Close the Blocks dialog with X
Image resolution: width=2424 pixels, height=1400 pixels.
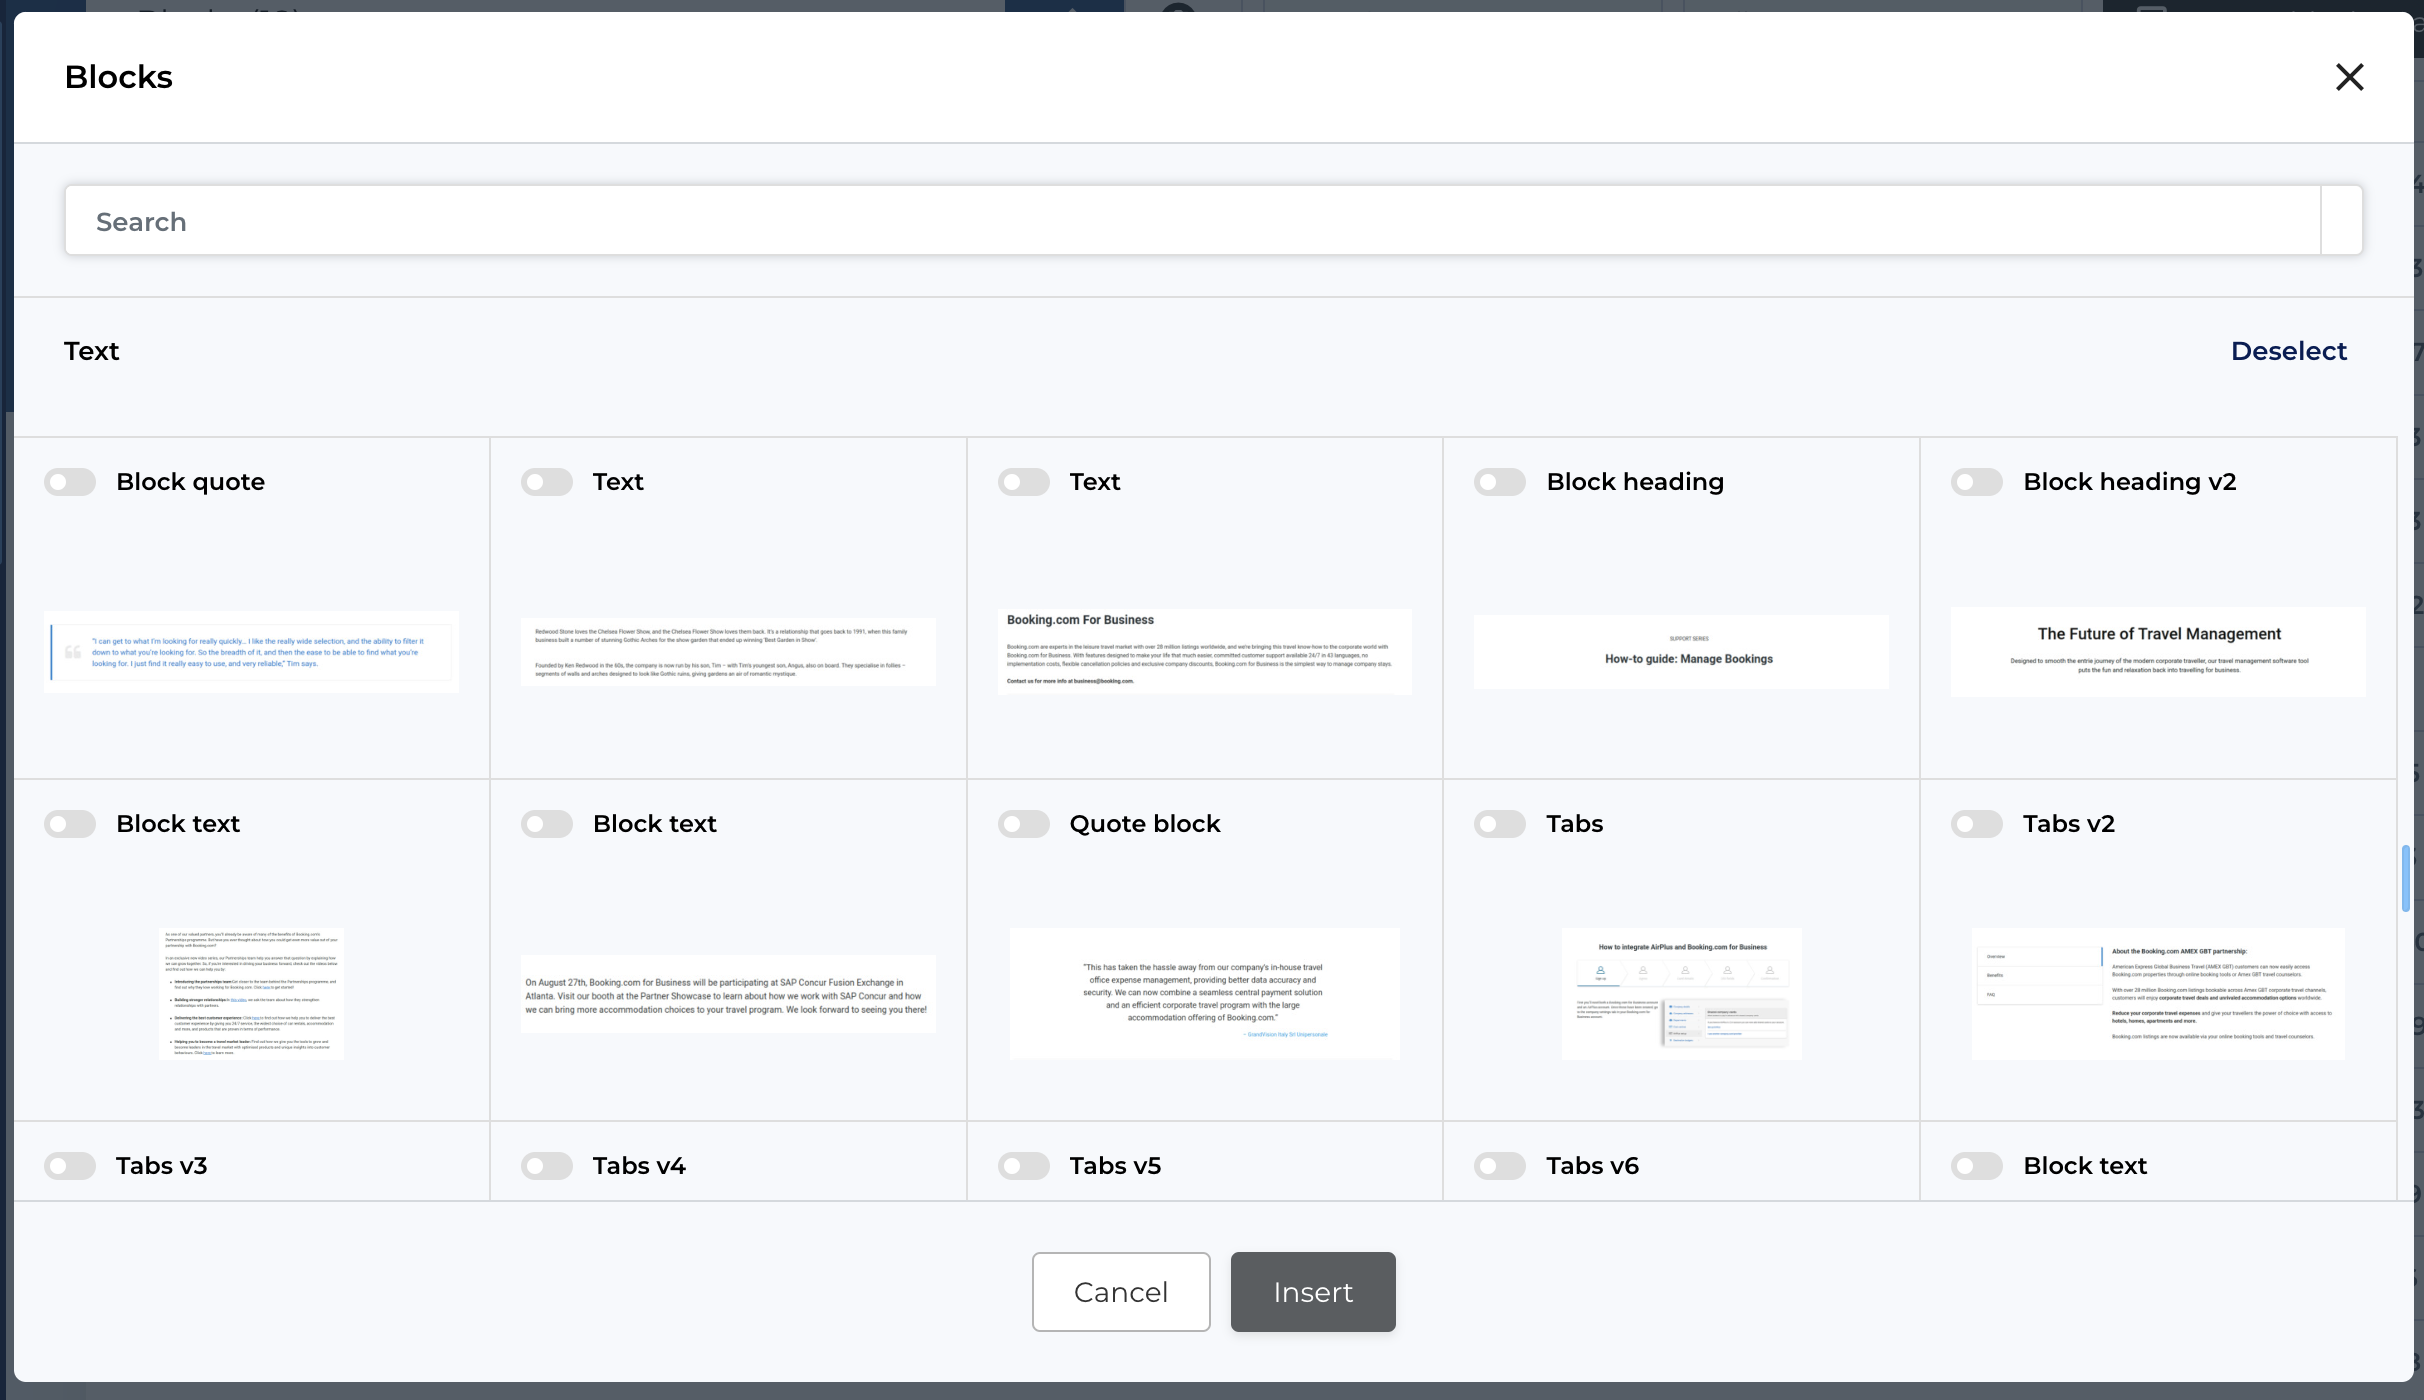[x=2349, y=77]
